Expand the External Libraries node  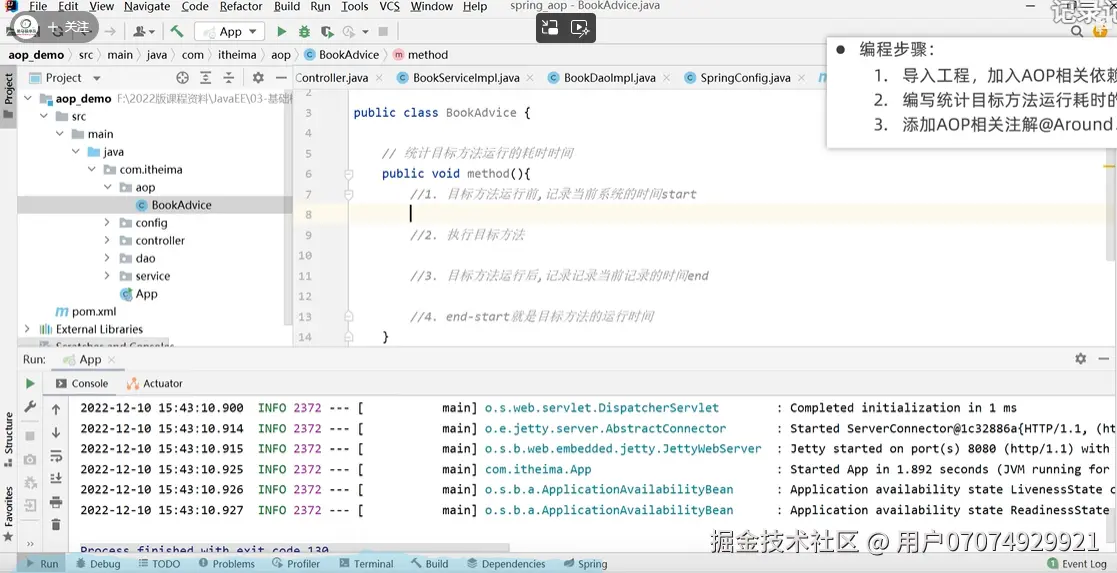tap(28, 329)
